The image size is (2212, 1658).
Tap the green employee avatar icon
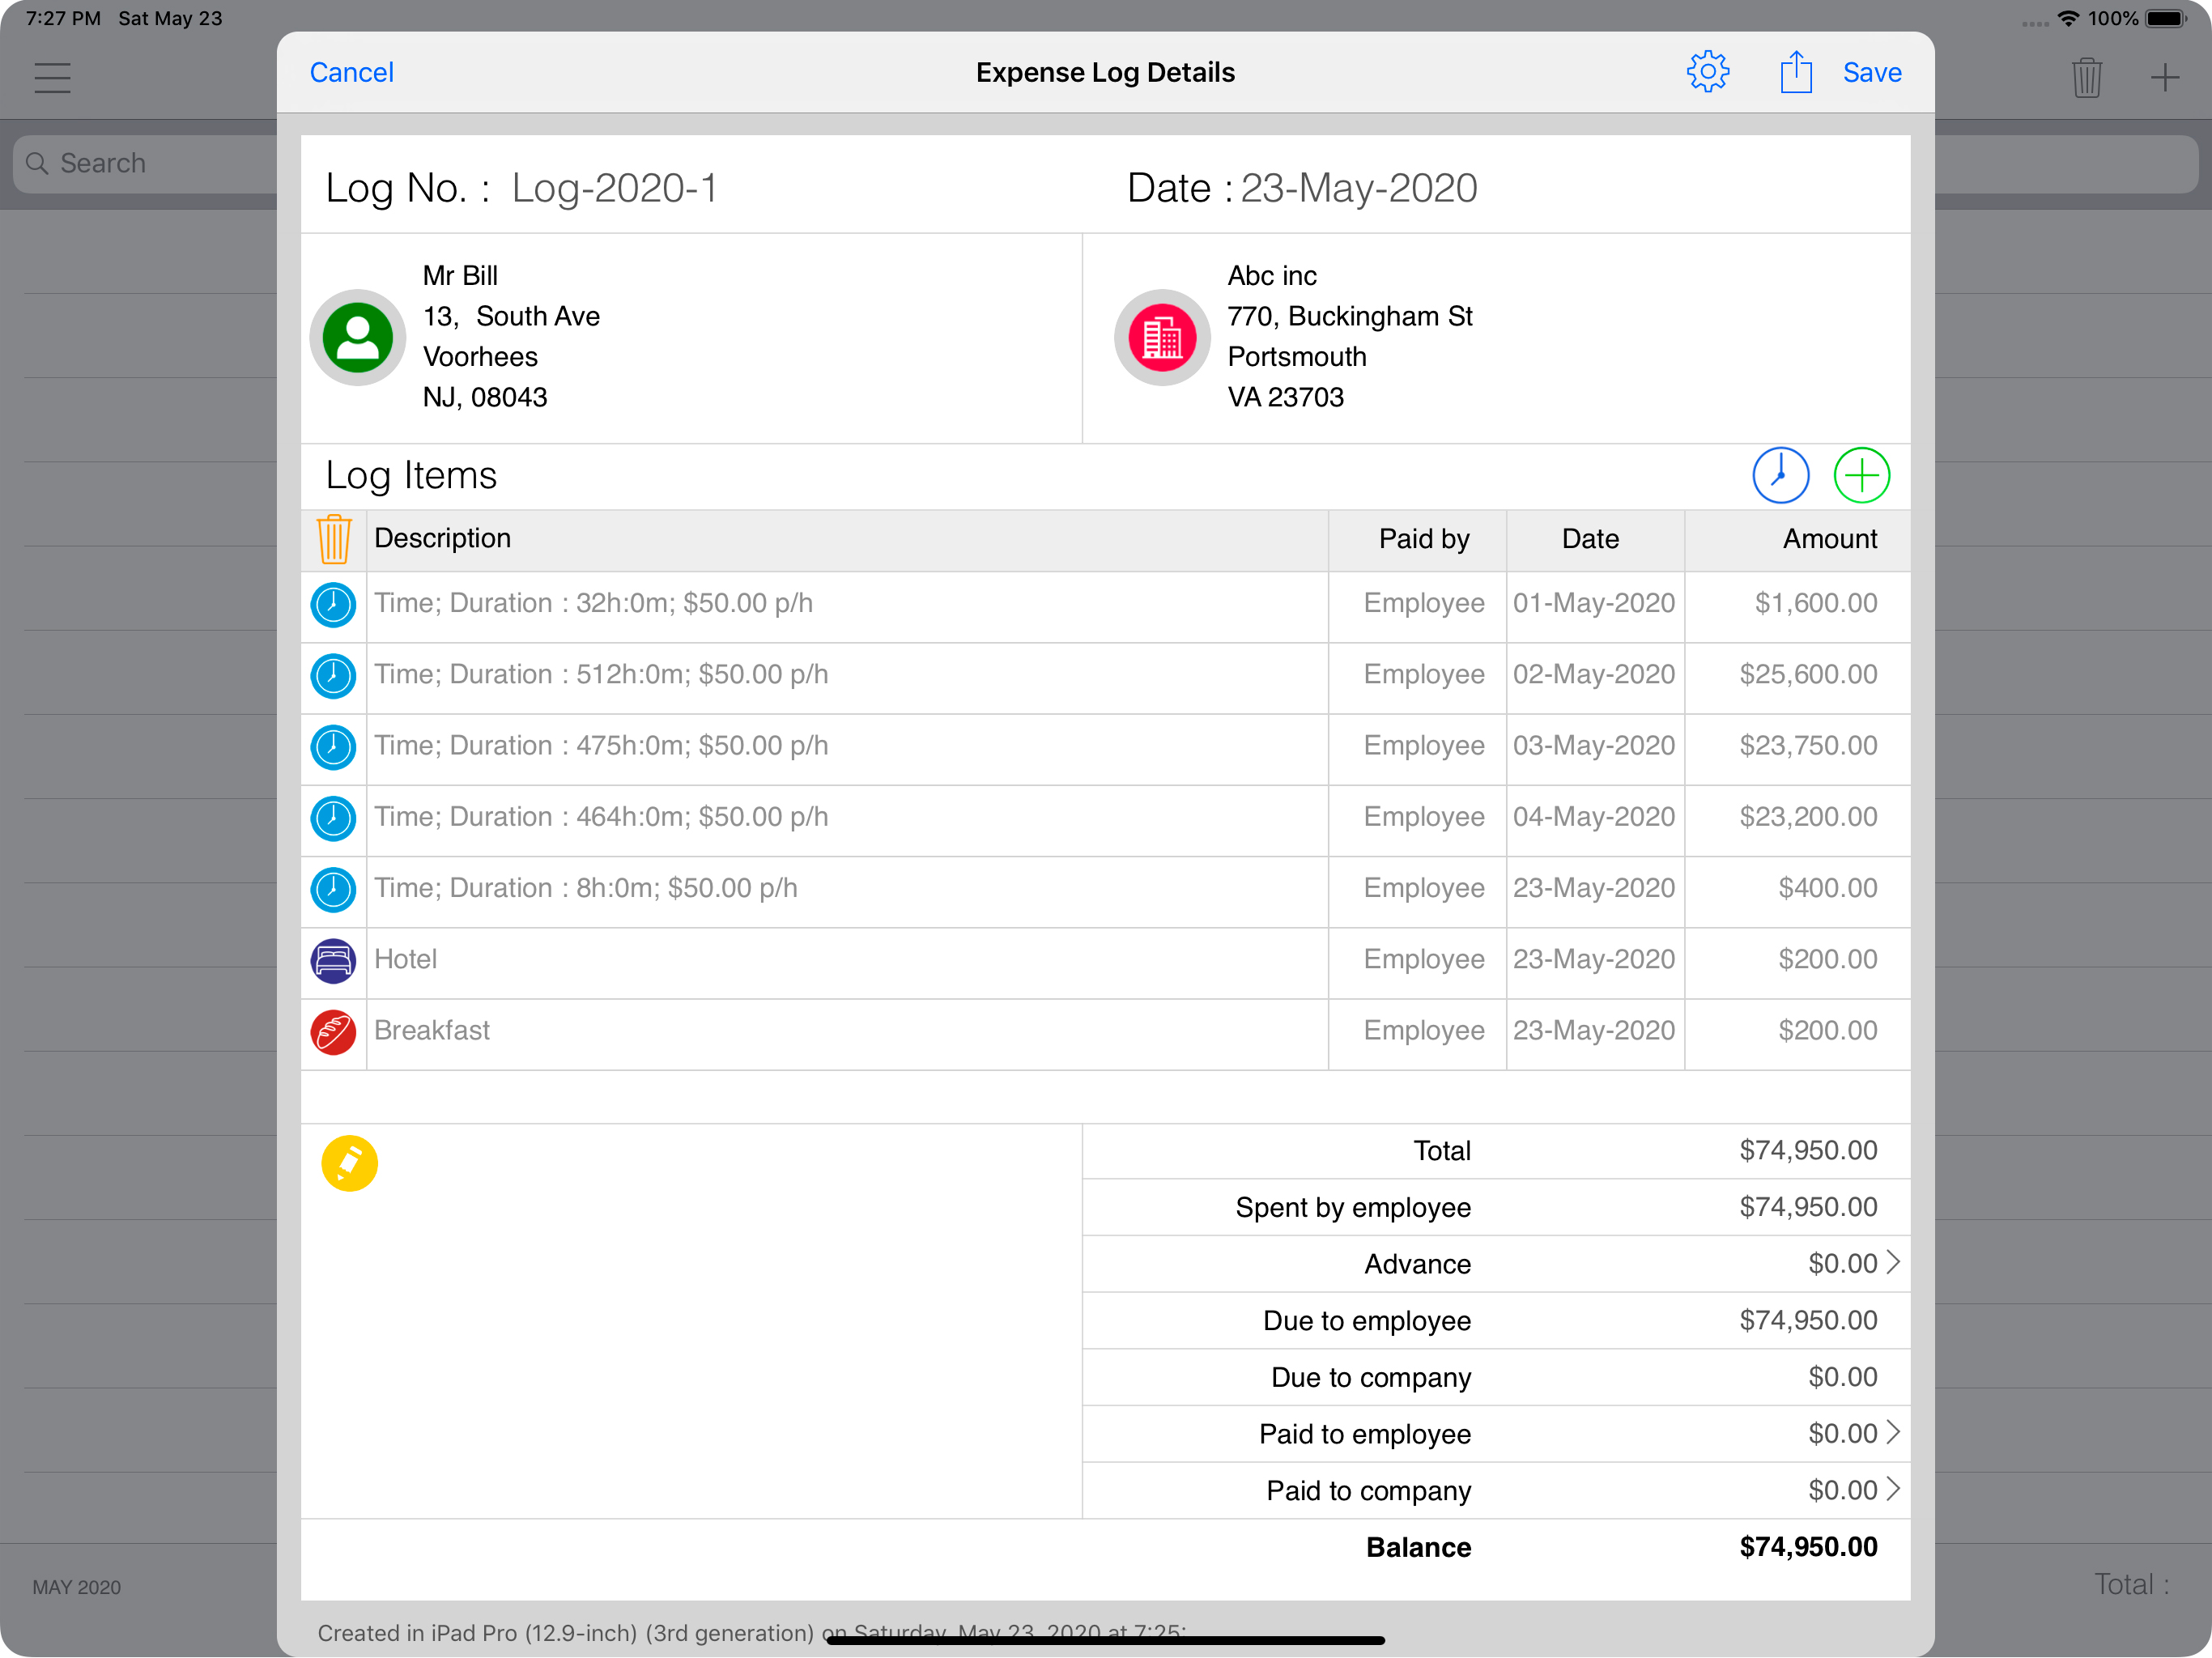pyautogui.click(x=357, y=338)
